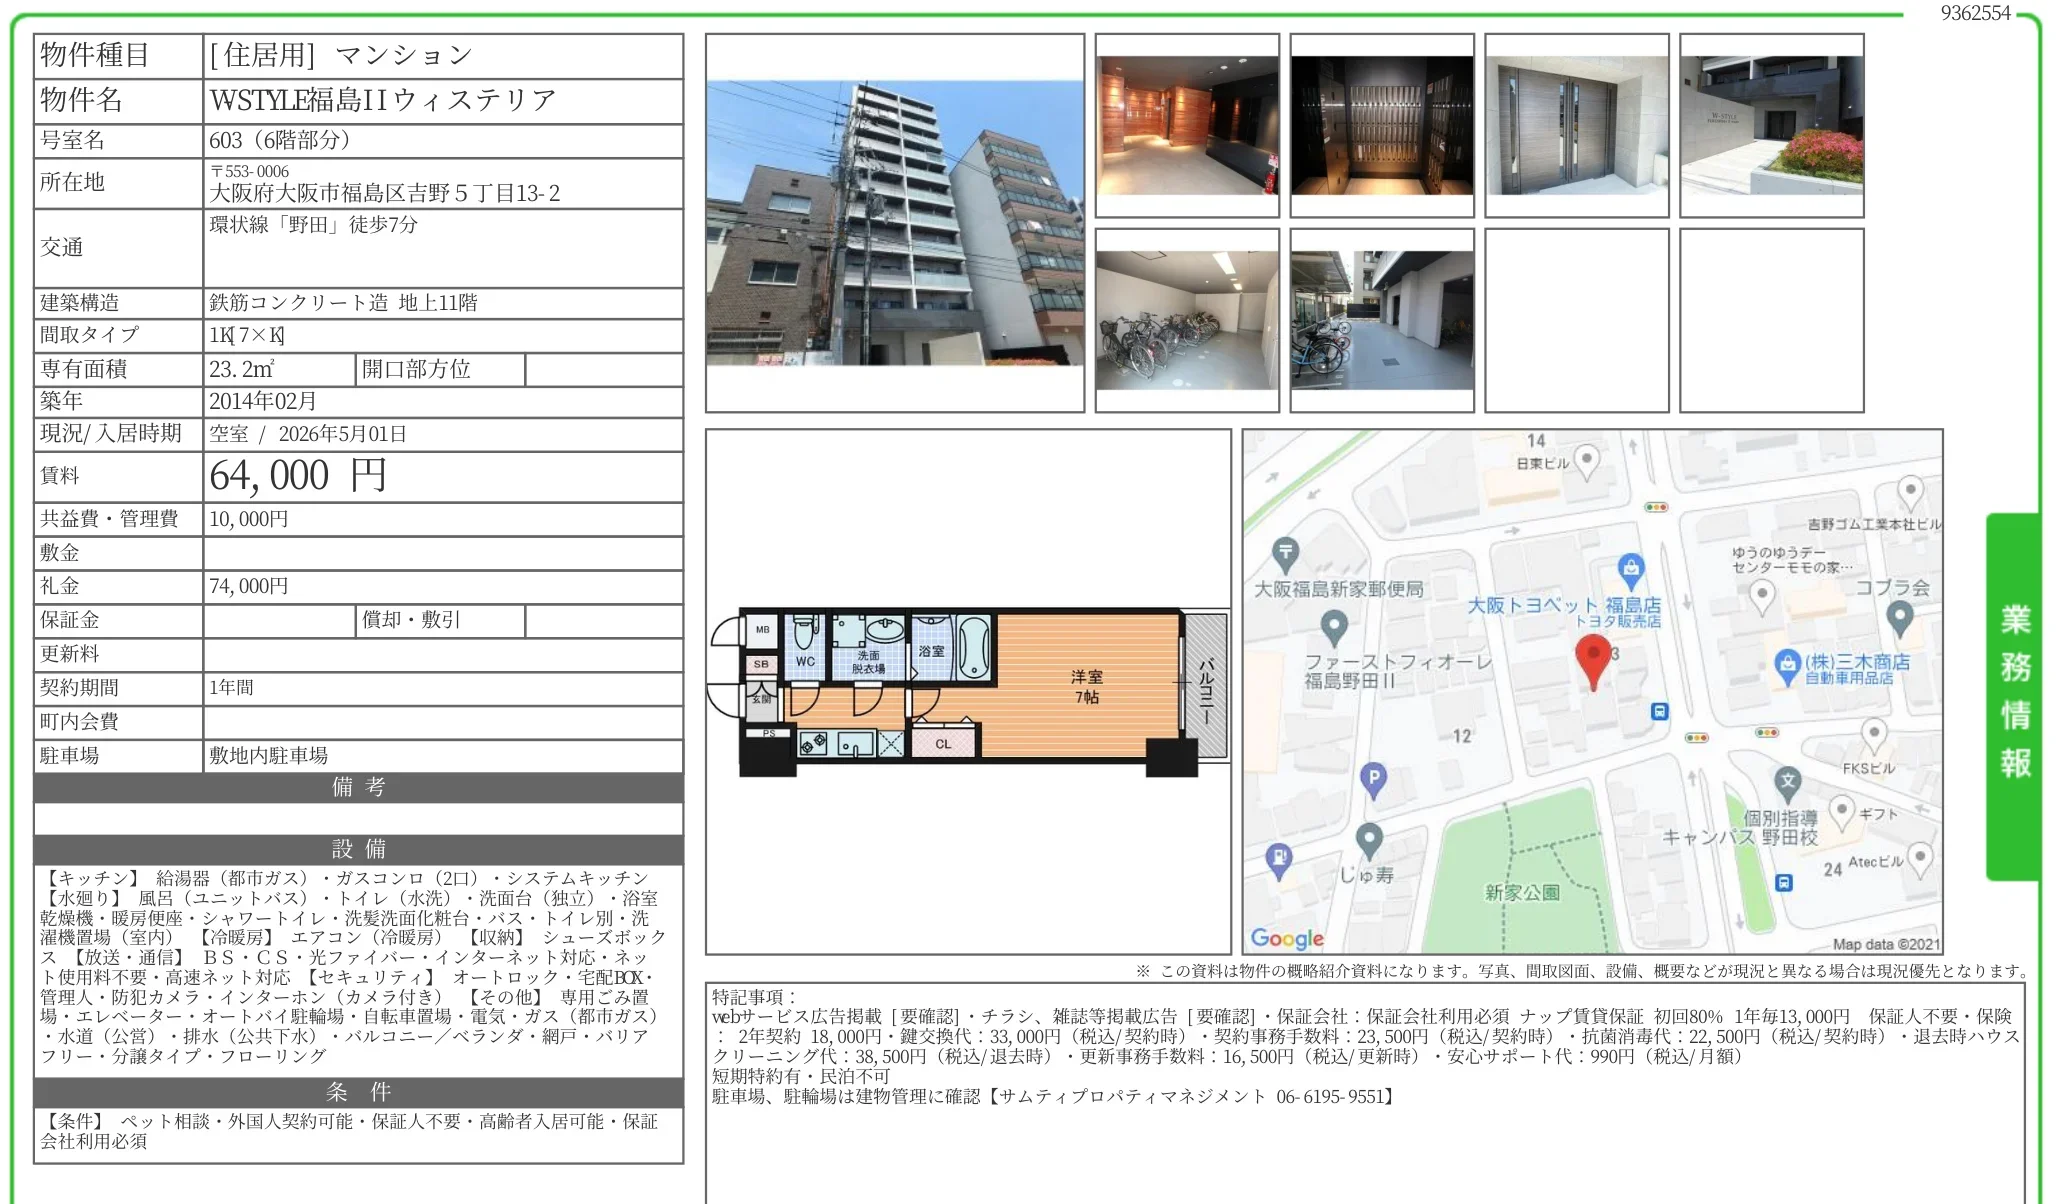The width and height of the screenshot is (2056, 1204).
Task: Click the Osaka Toyopet Fukushima shop icon
Action: 1631,570
